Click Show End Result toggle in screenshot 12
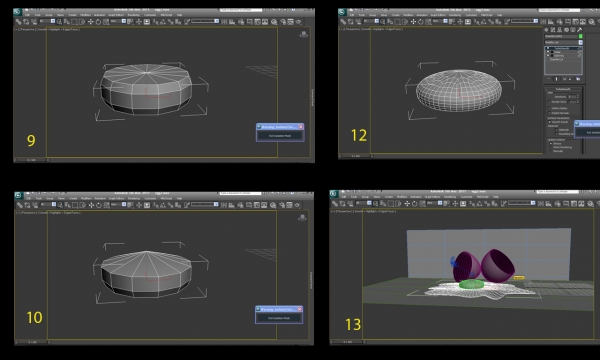600x360 pixels. (556, 79)
